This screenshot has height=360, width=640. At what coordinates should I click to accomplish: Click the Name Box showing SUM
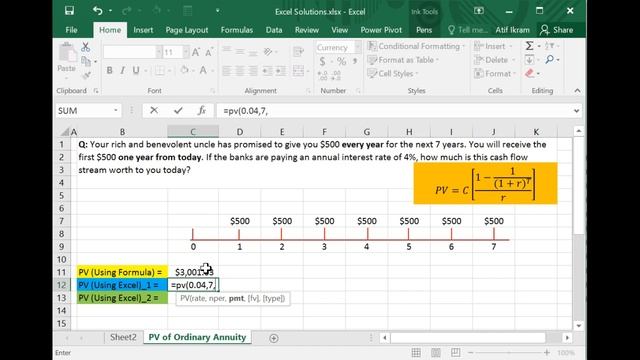tap(88, 111)
